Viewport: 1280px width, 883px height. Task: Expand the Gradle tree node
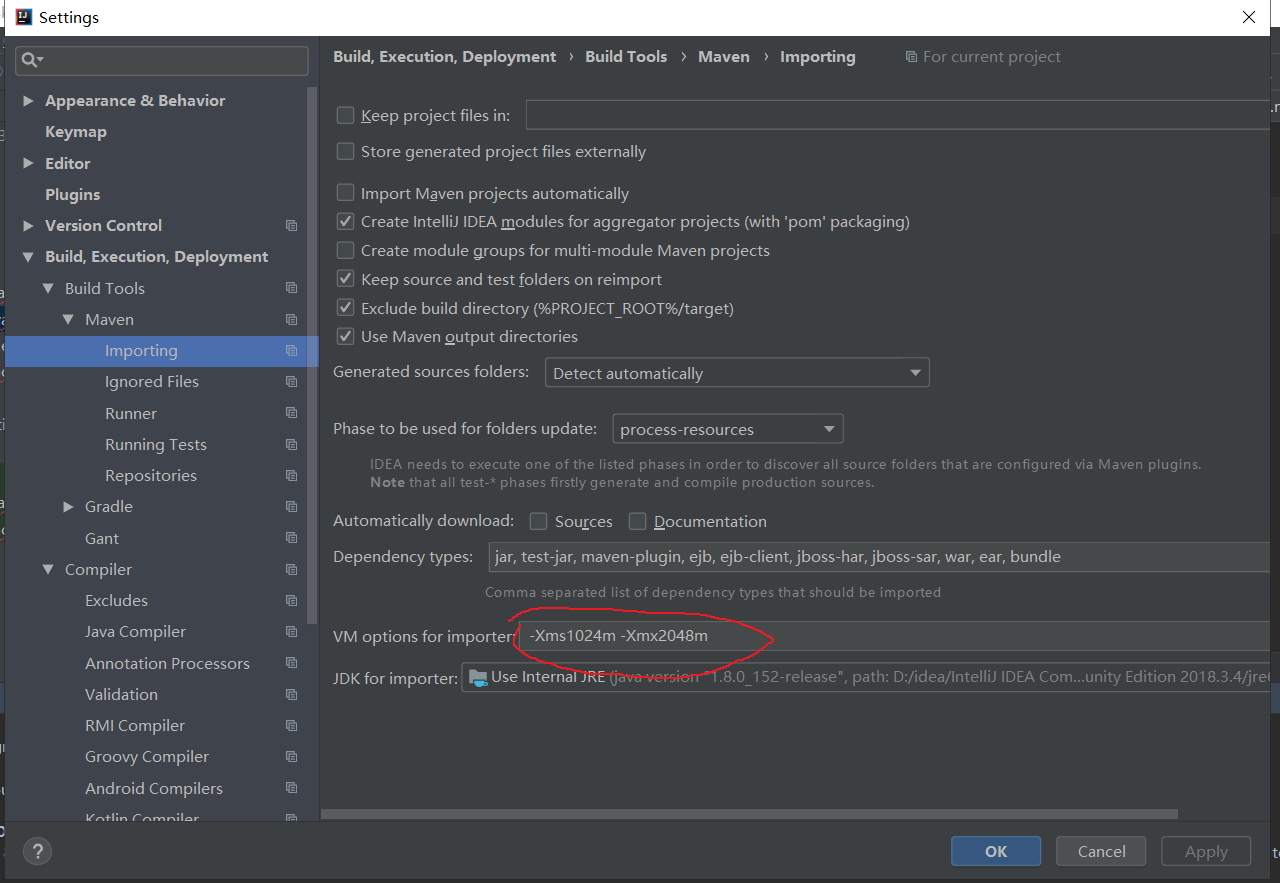68,507
